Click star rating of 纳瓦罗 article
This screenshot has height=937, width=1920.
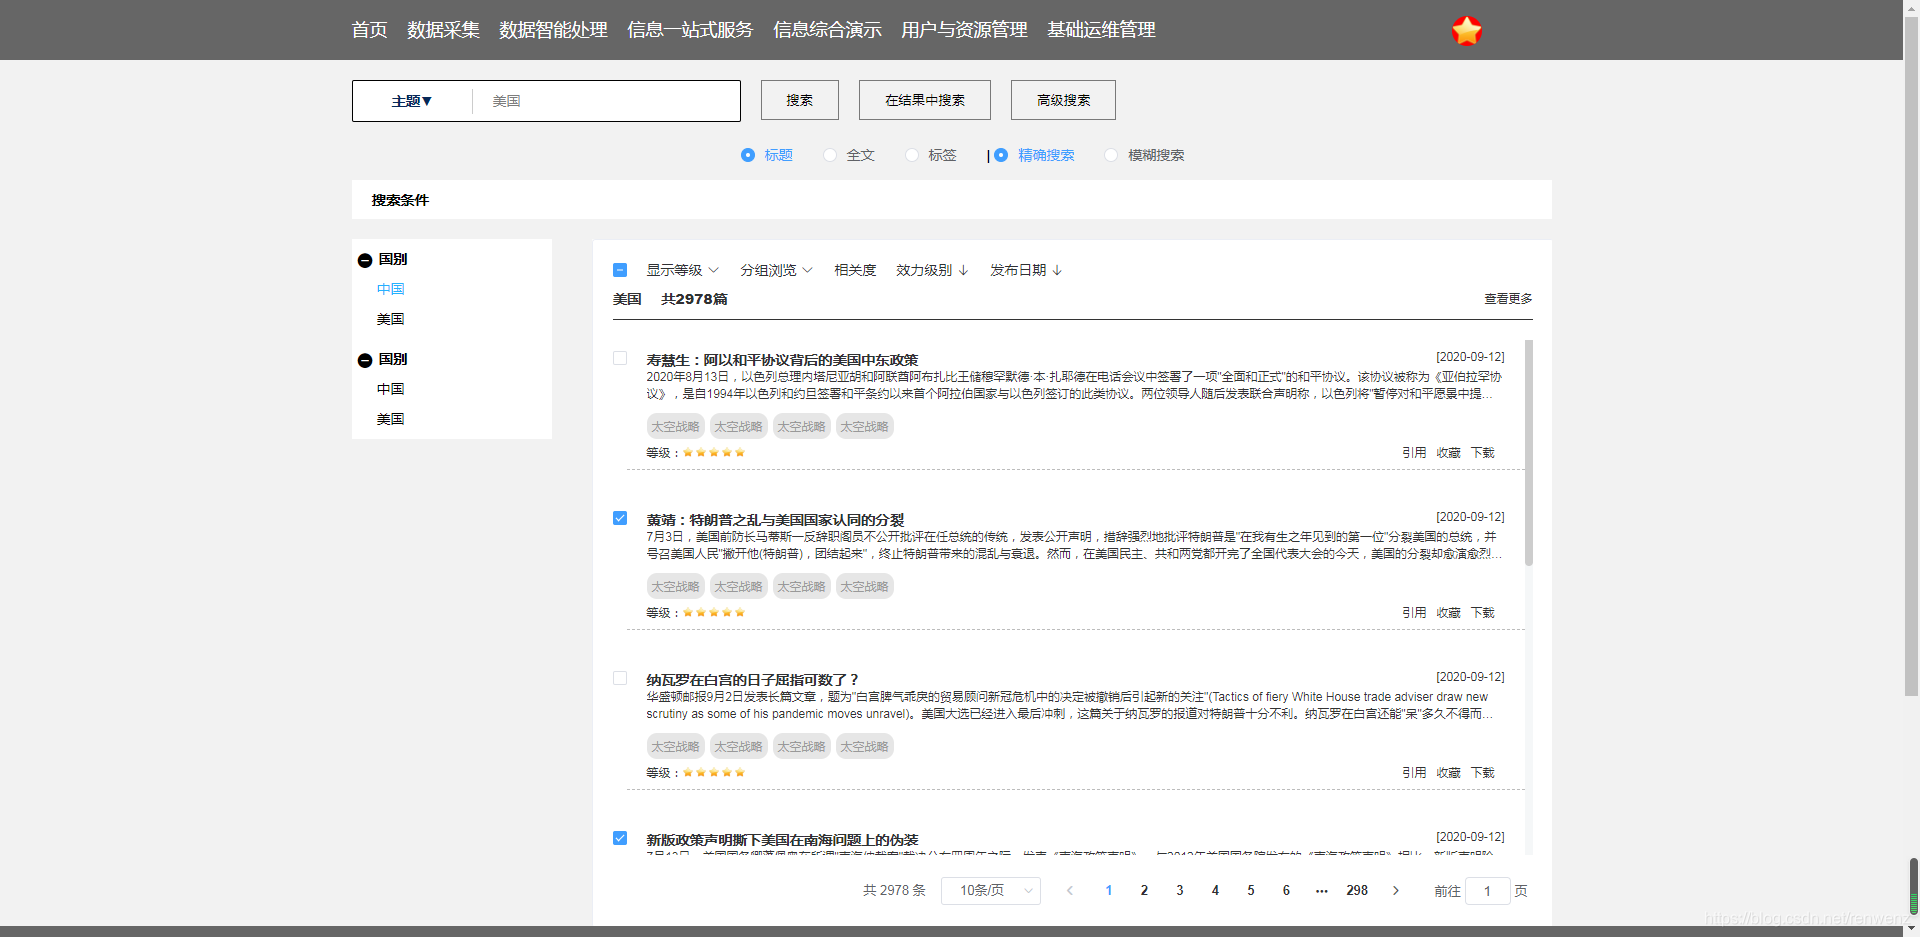pyautogui.click(x=714, y=773)
